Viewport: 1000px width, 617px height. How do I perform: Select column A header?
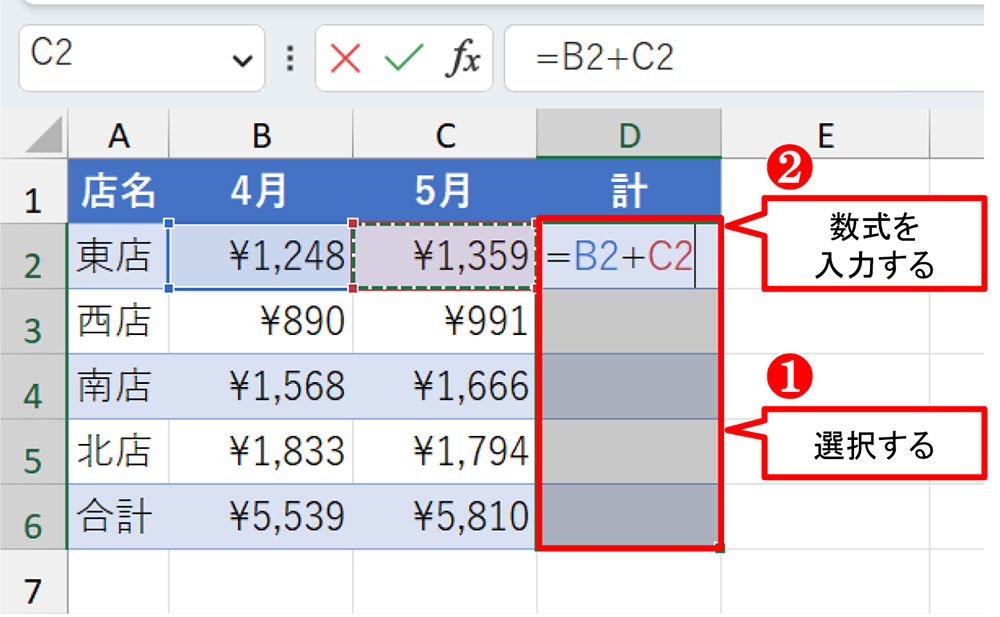tap(119, 135)
